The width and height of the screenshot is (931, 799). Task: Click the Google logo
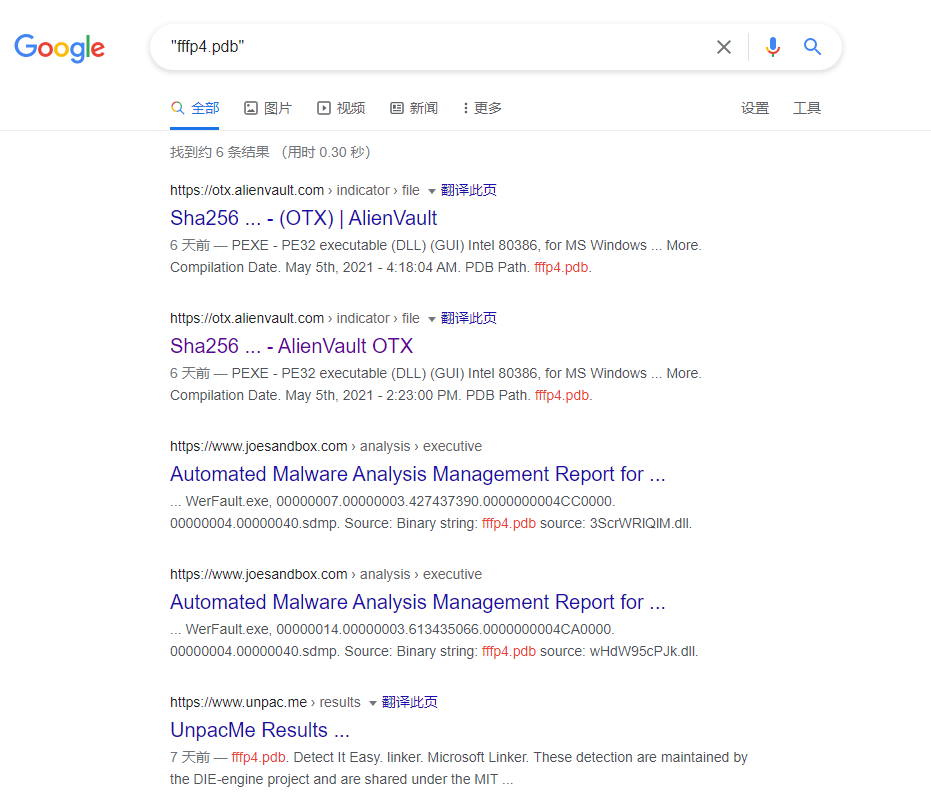click(59, 47)
